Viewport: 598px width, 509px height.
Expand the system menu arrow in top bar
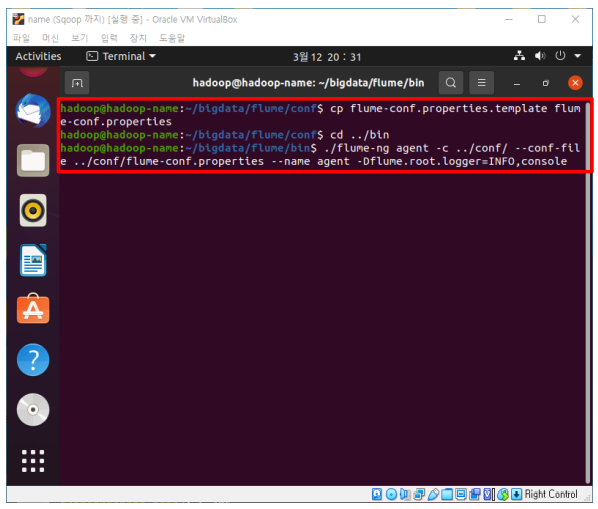point(578,56)
